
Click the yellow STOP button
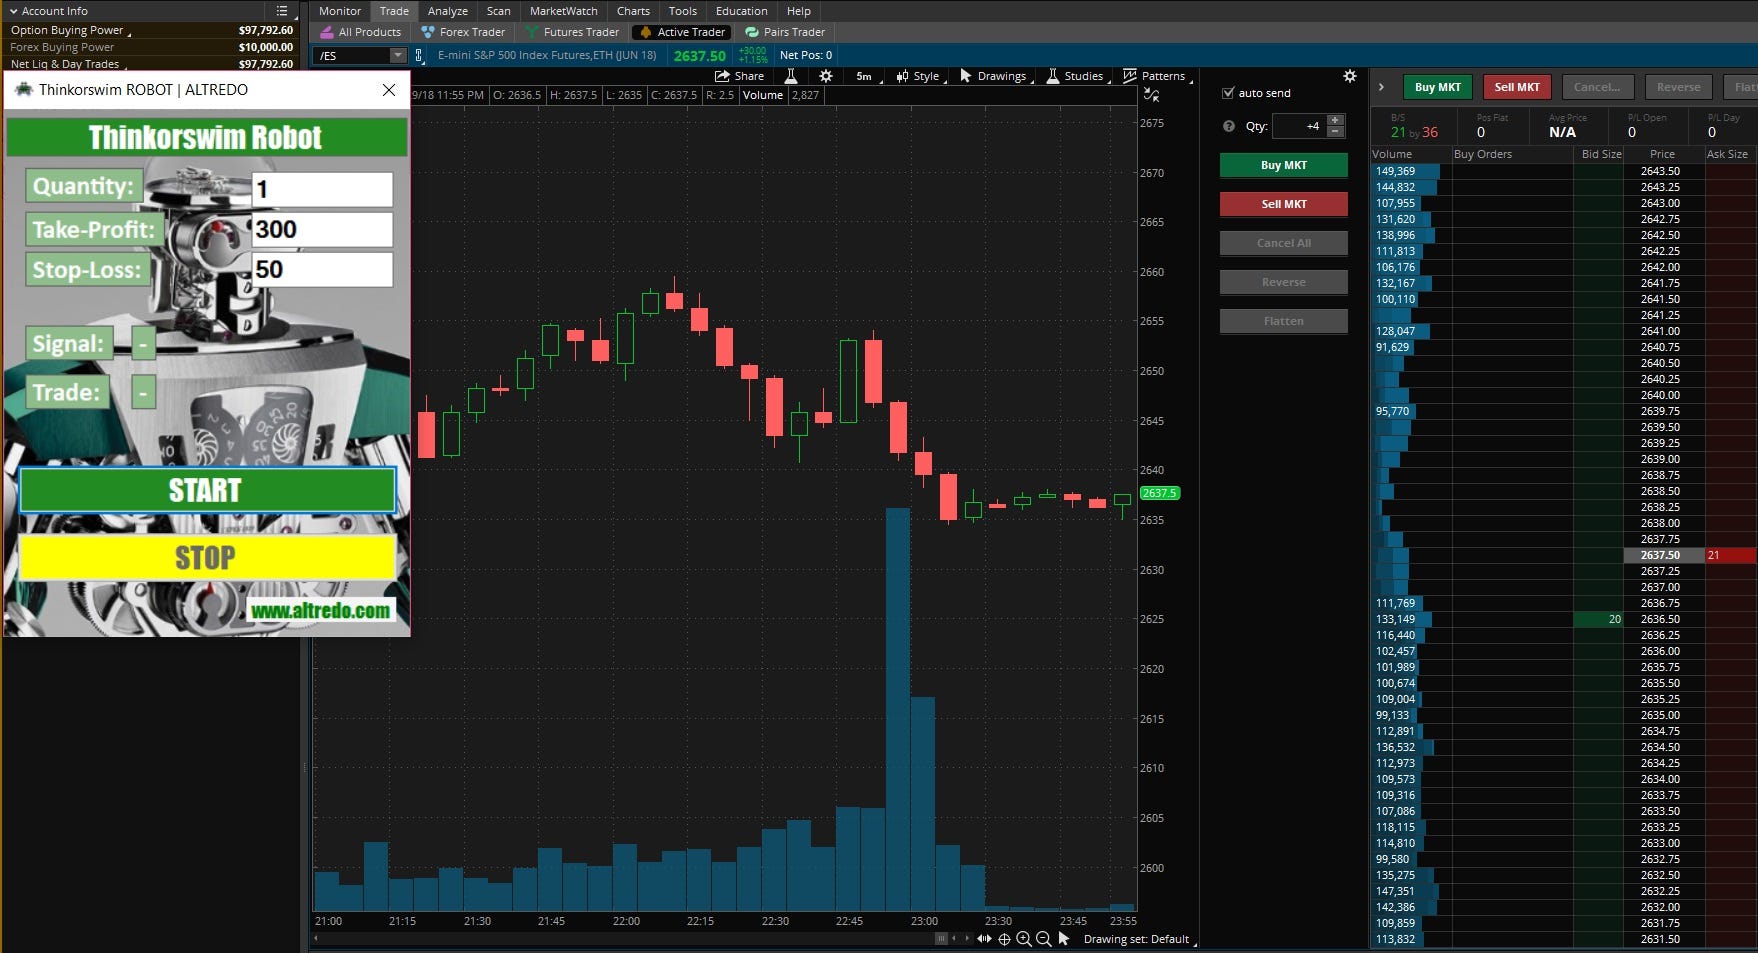click(x=207, y=557)
